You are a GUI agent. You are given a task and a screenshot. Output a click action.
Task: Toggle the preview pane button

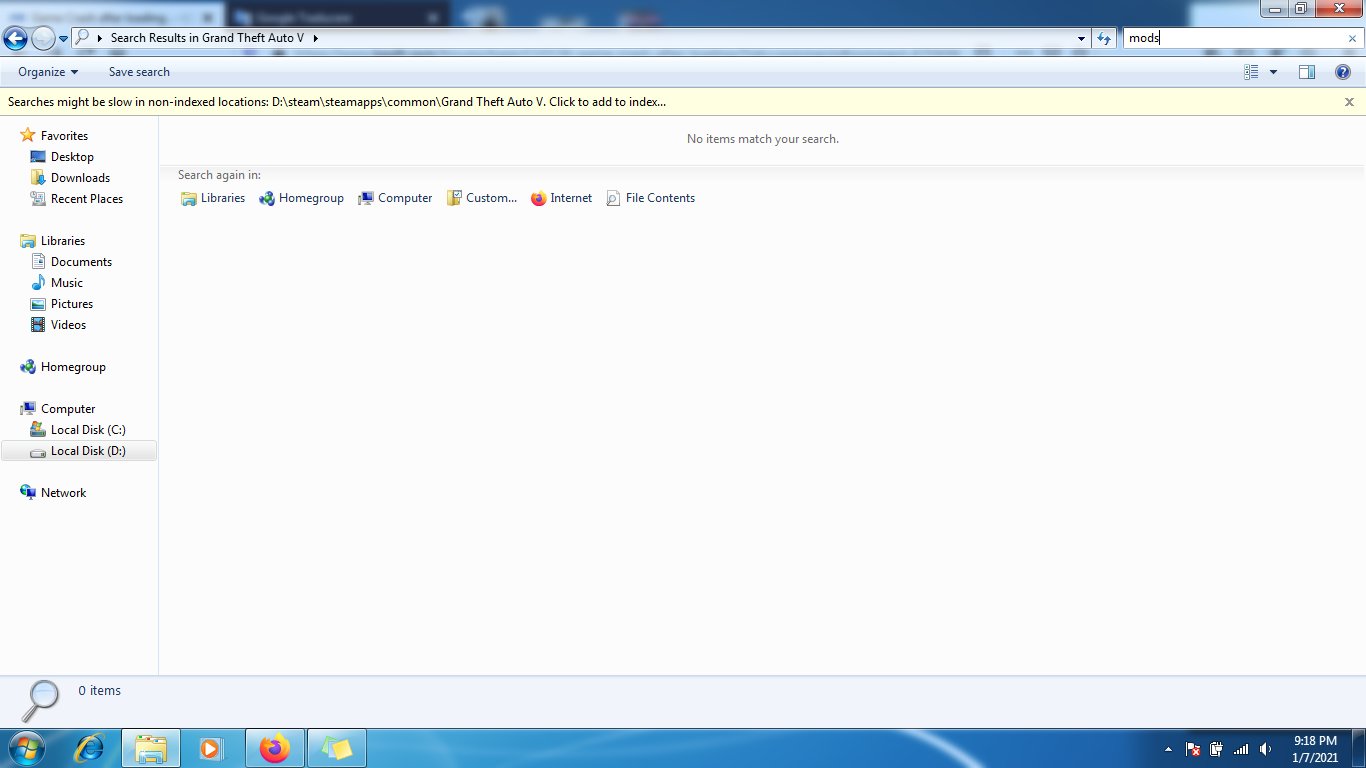pyautogui.click(x=1307, y=72)
